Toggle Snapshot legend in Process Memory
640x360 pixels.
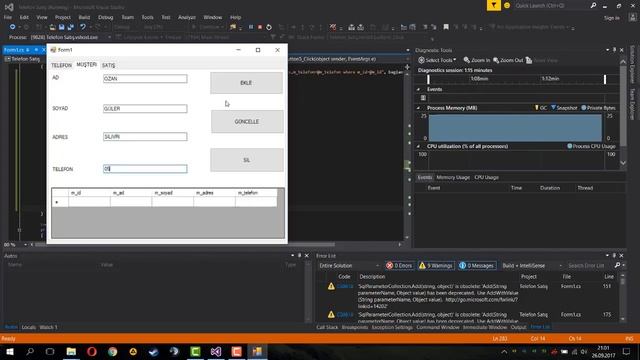(x=564, y=108)
